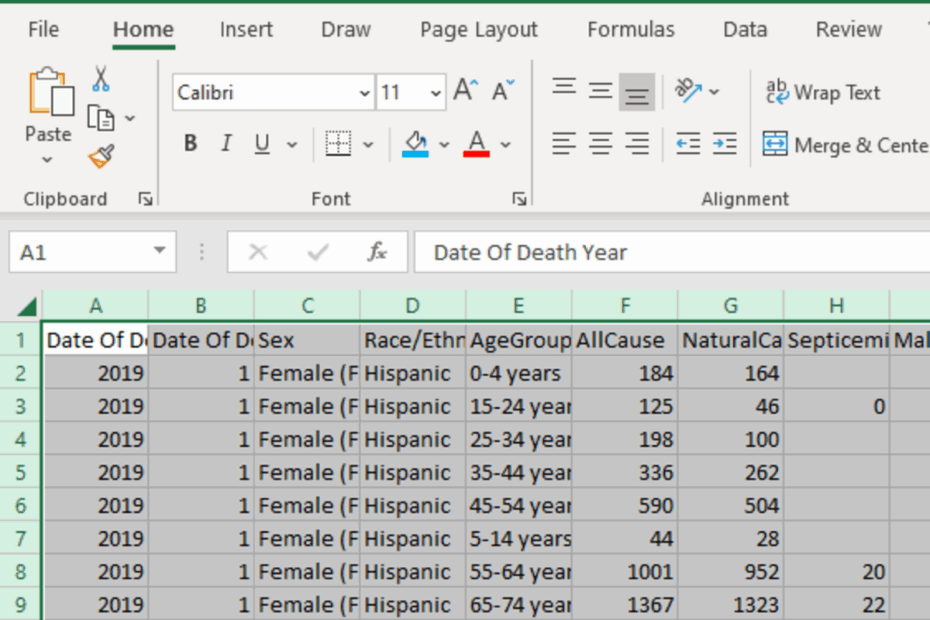This screenshot has height=620, width=930.
Task: Select row 5 header
Action: [x=21, y=472]
